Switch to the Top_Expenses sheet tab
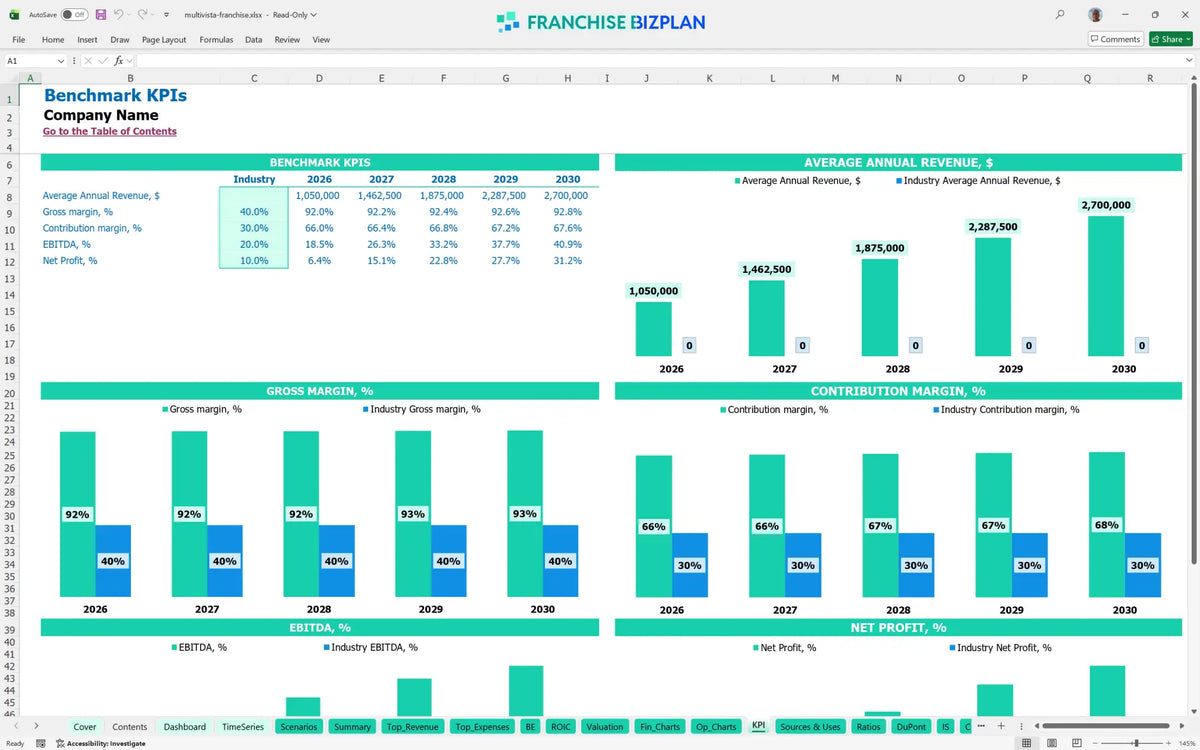The width and height of the screenshot is (1200, 750). (481, 727)
